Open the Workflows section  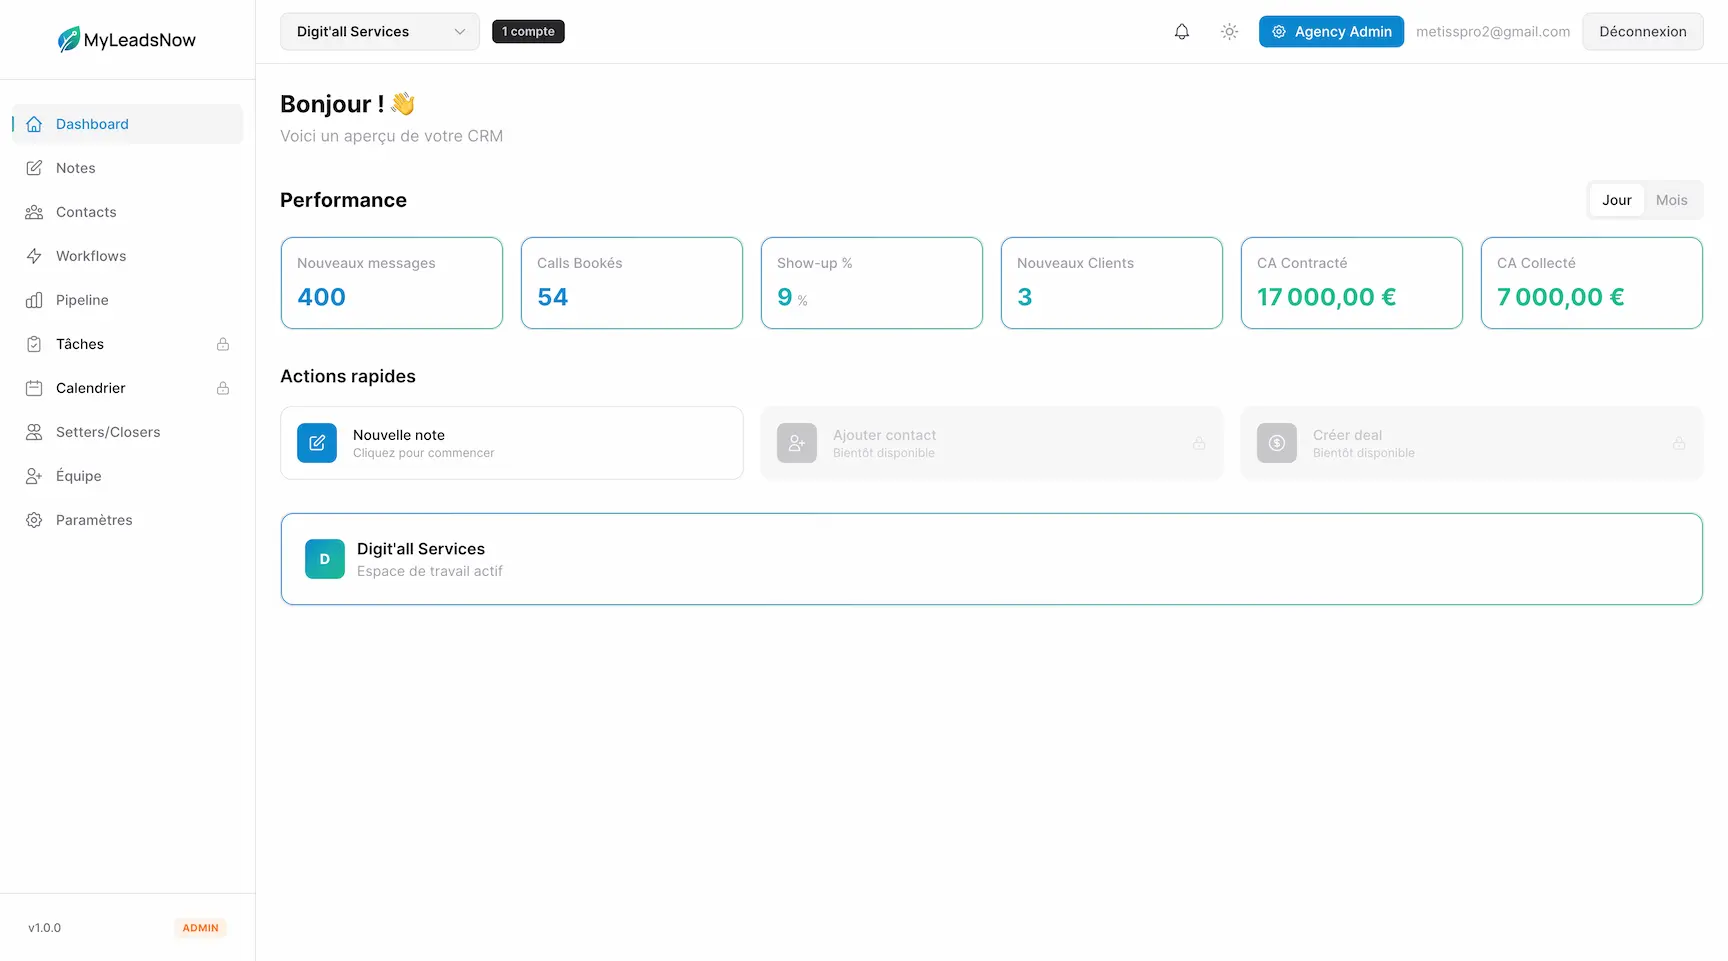tap(89, 255)
